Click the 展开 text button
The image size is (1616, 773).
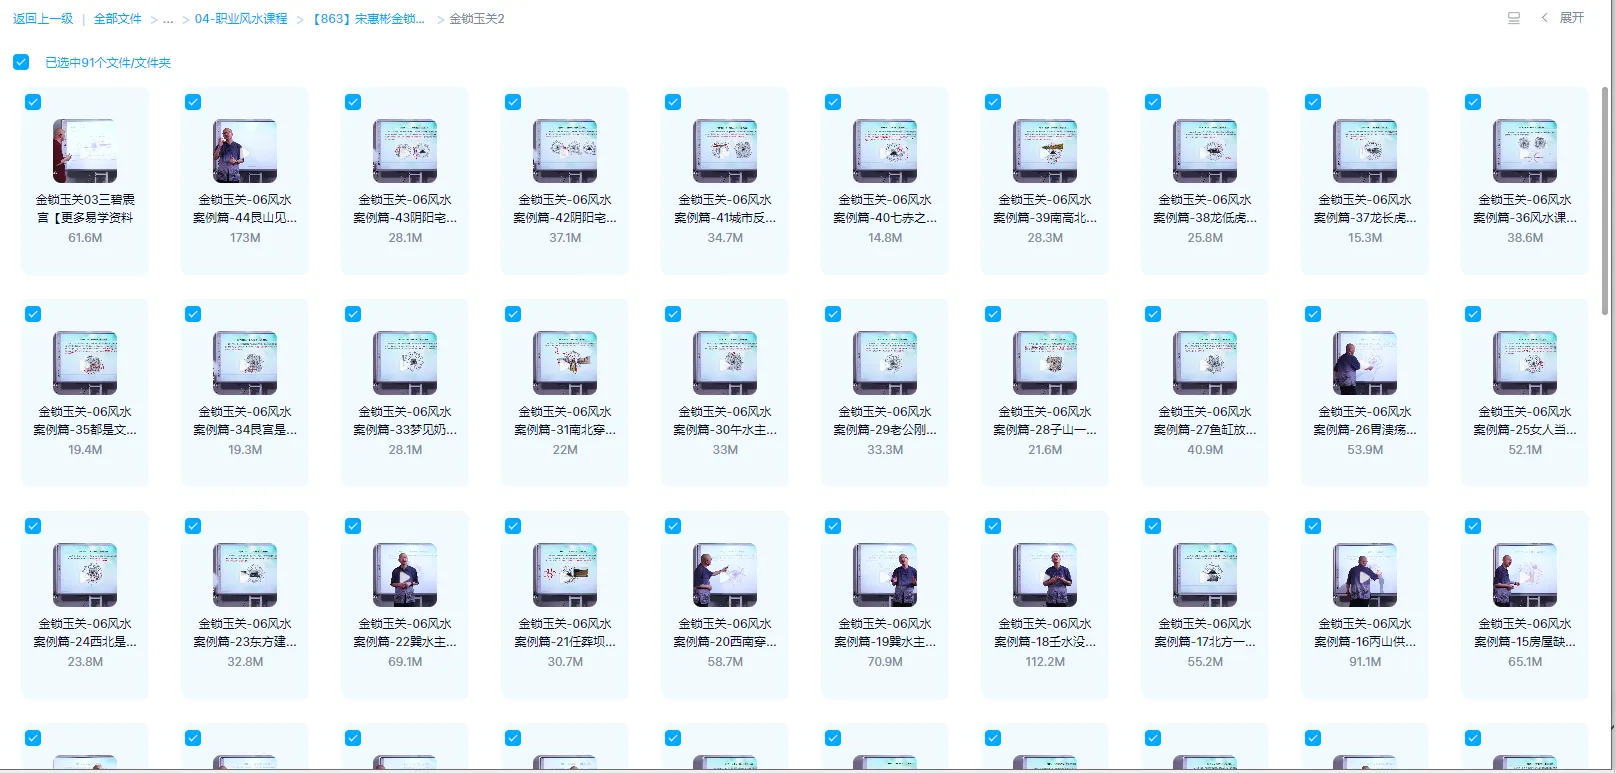tap(1572, 18)
